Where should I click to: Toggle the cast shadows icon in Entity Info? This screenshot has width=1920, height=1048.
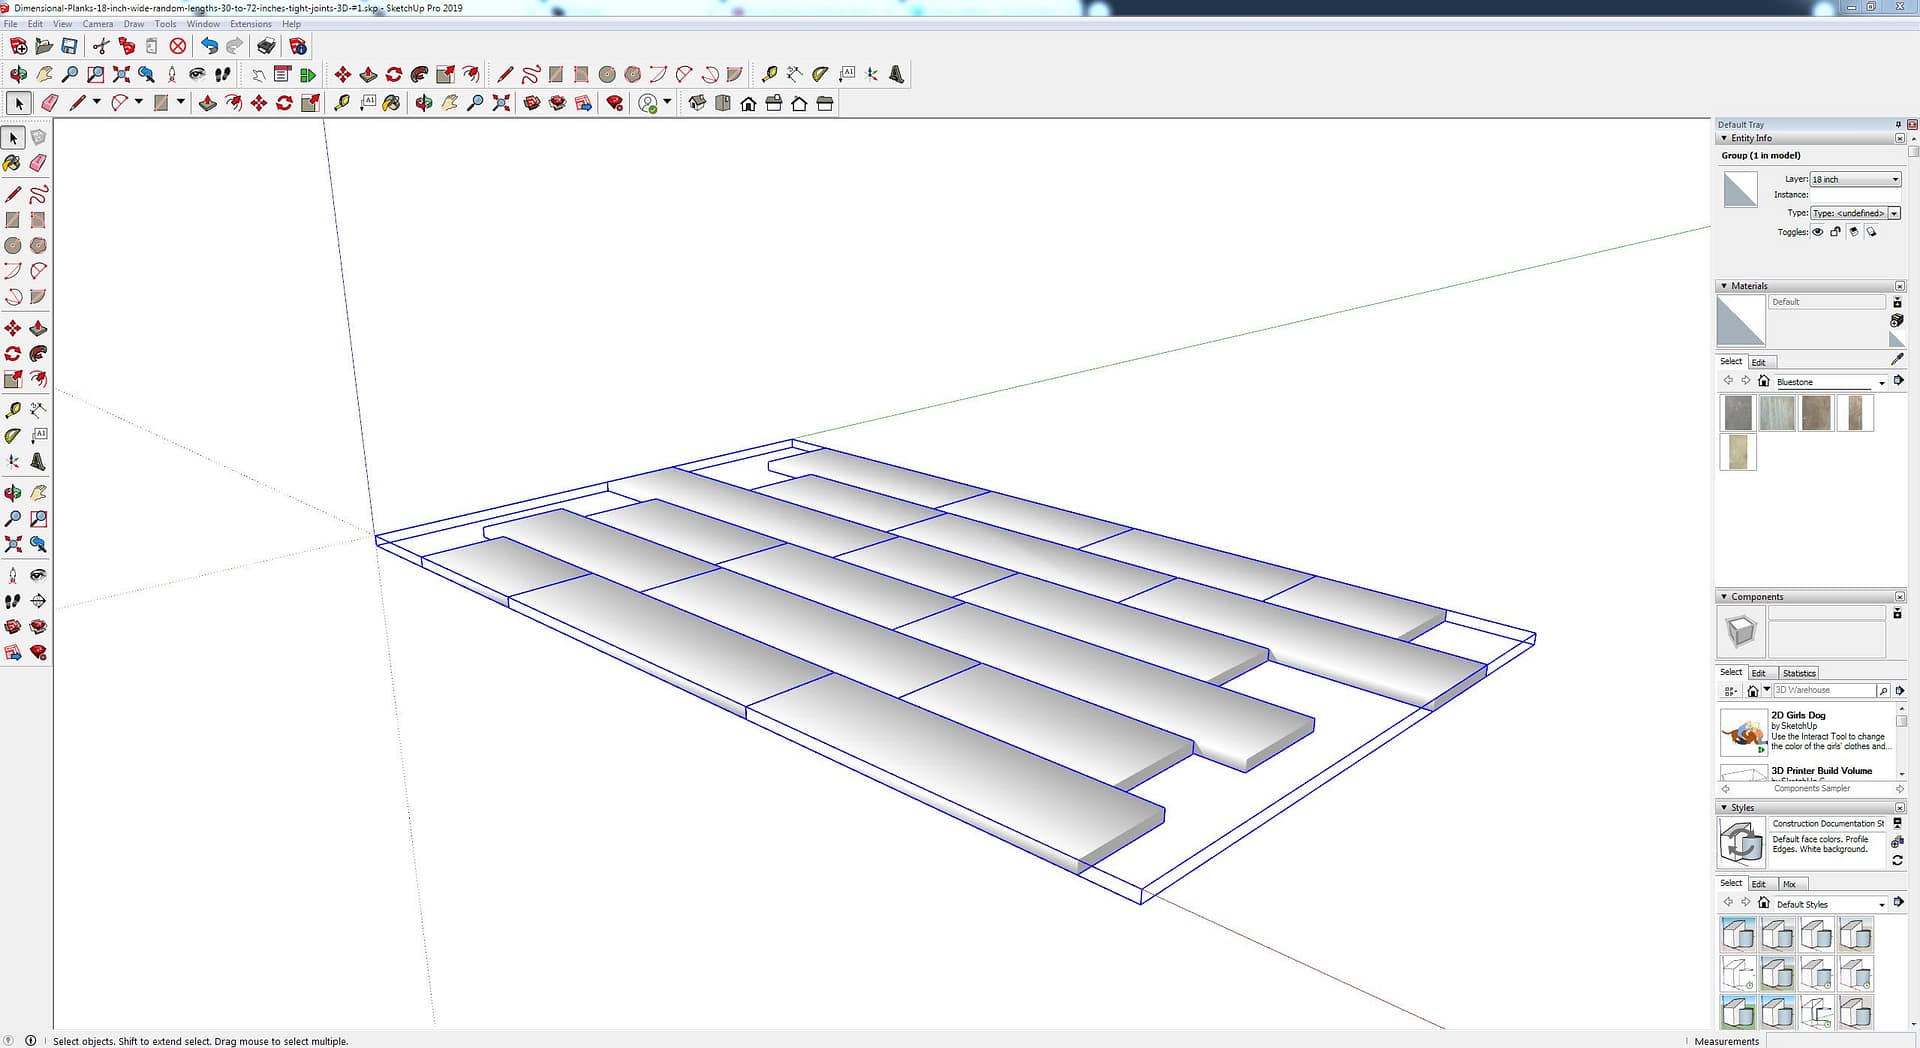pos(1853,232)
